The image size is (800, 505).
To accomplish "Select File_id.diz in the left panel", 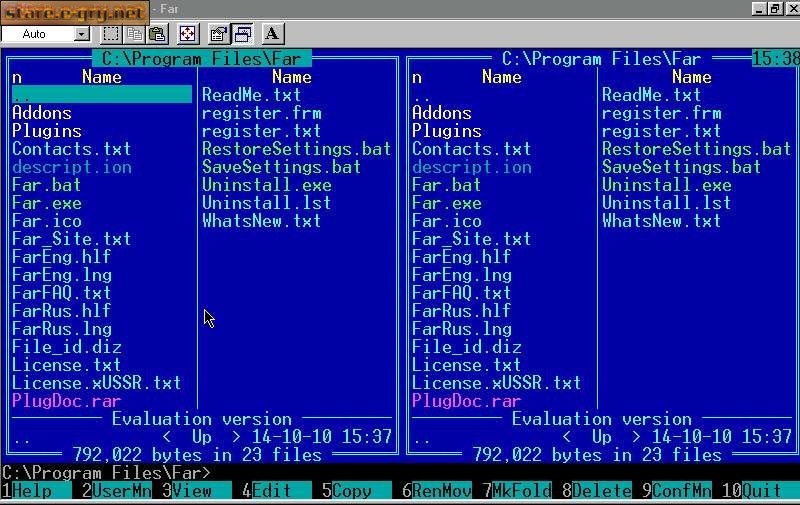I will coord(66,347).
